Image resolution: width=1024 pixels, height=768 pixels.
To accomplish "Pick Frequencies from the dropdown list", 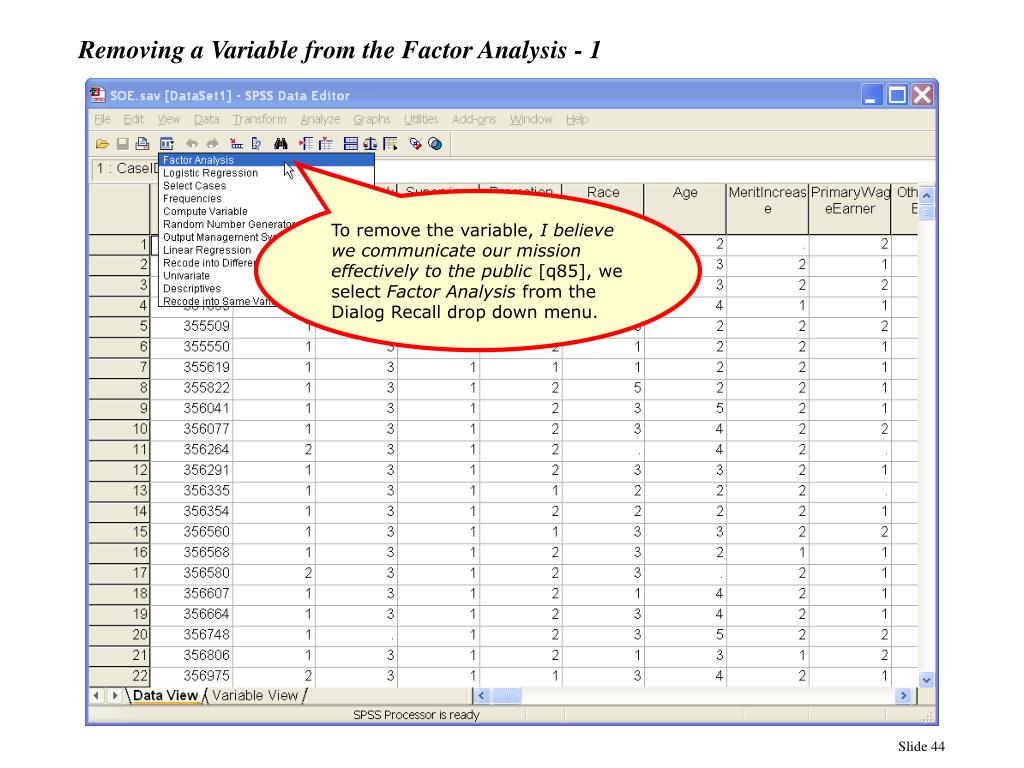I will pos(192,199).
